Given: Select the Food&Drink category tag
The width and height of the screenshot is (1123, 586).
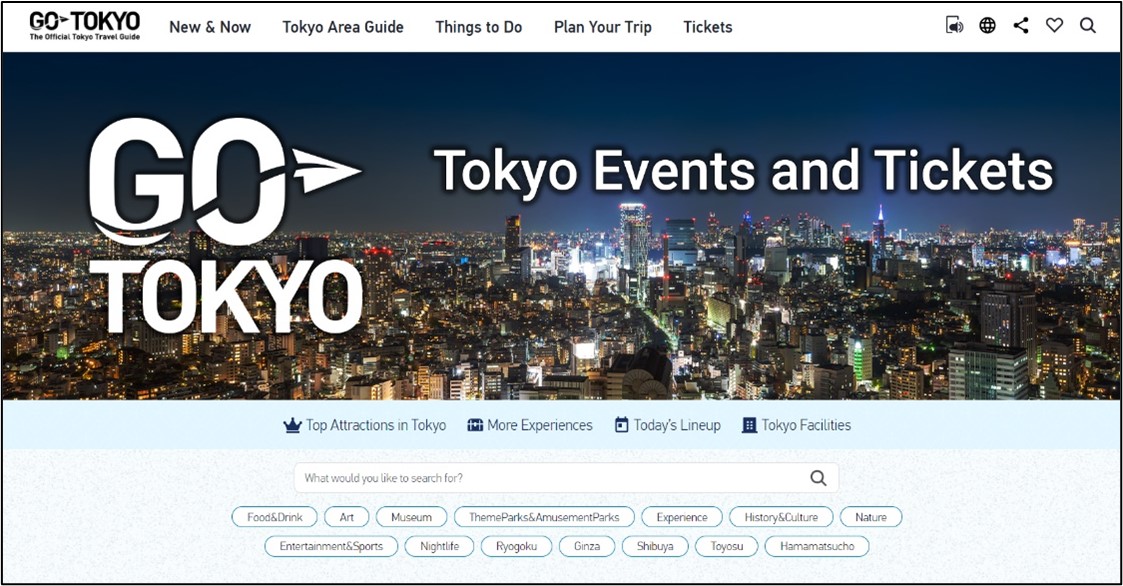Looking at the screenshot, I should click(274, 517).
